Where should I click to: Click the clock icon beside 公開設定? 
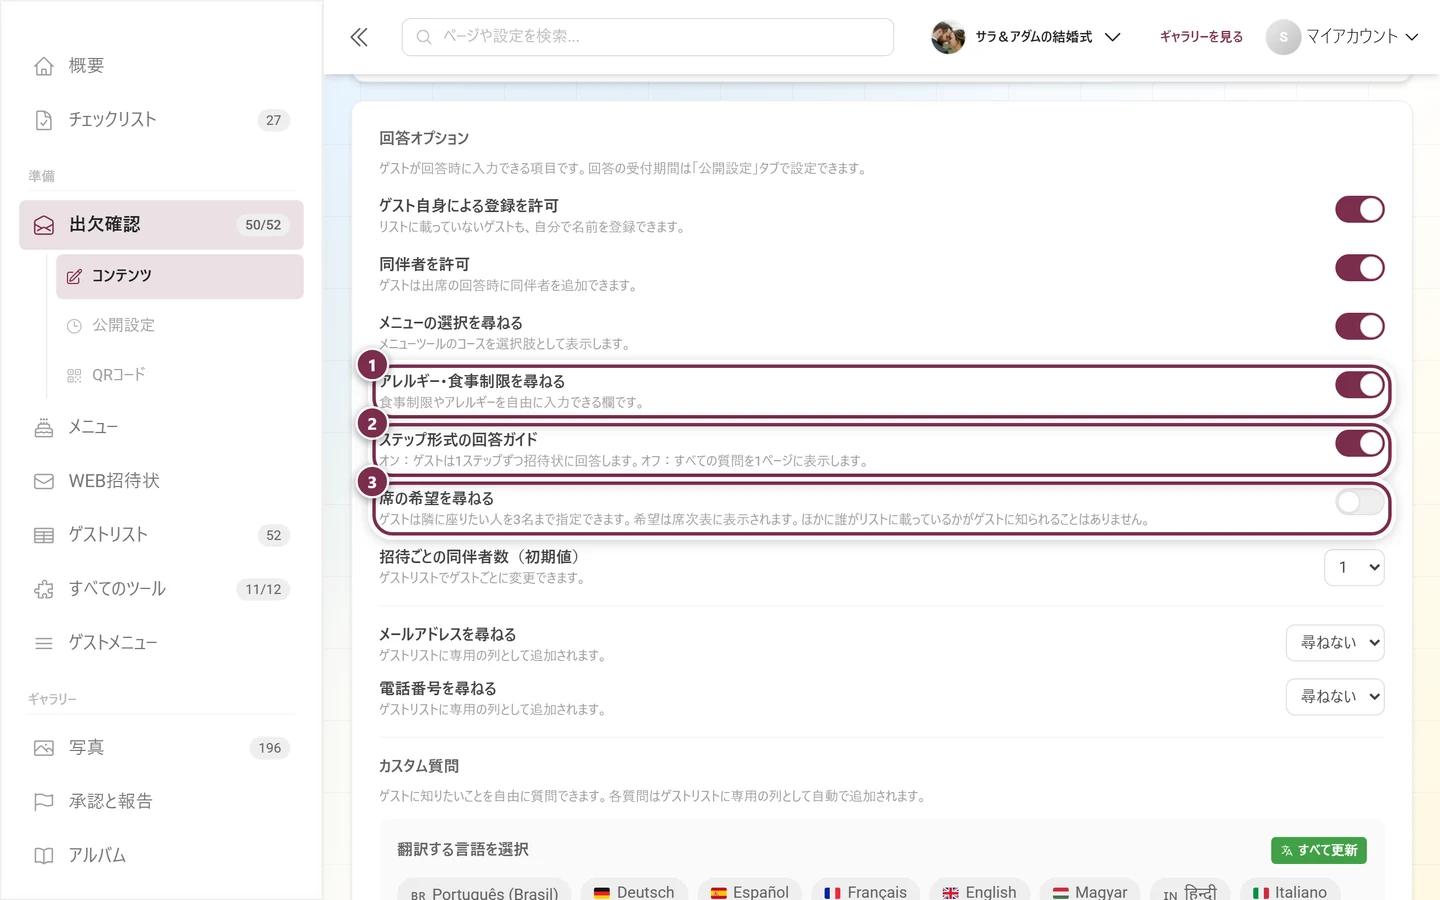point(74,326)
